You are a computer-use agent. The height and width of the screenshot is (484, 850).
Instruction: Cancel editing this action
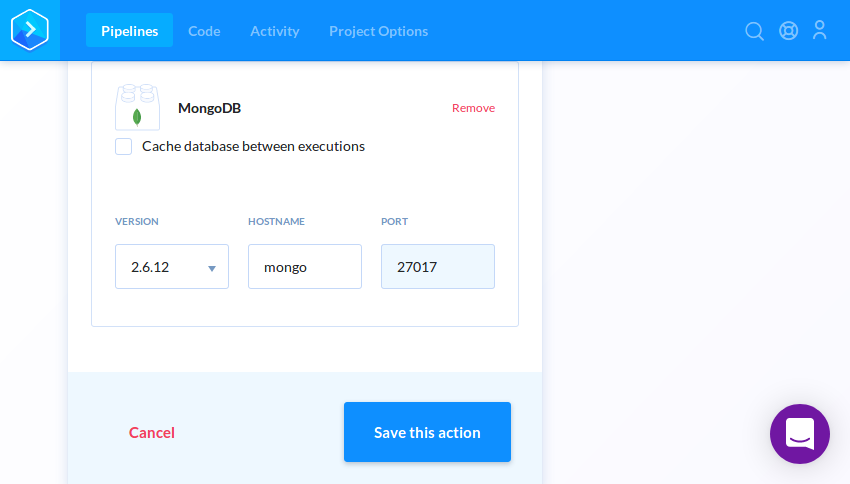(x=152, y=433)
